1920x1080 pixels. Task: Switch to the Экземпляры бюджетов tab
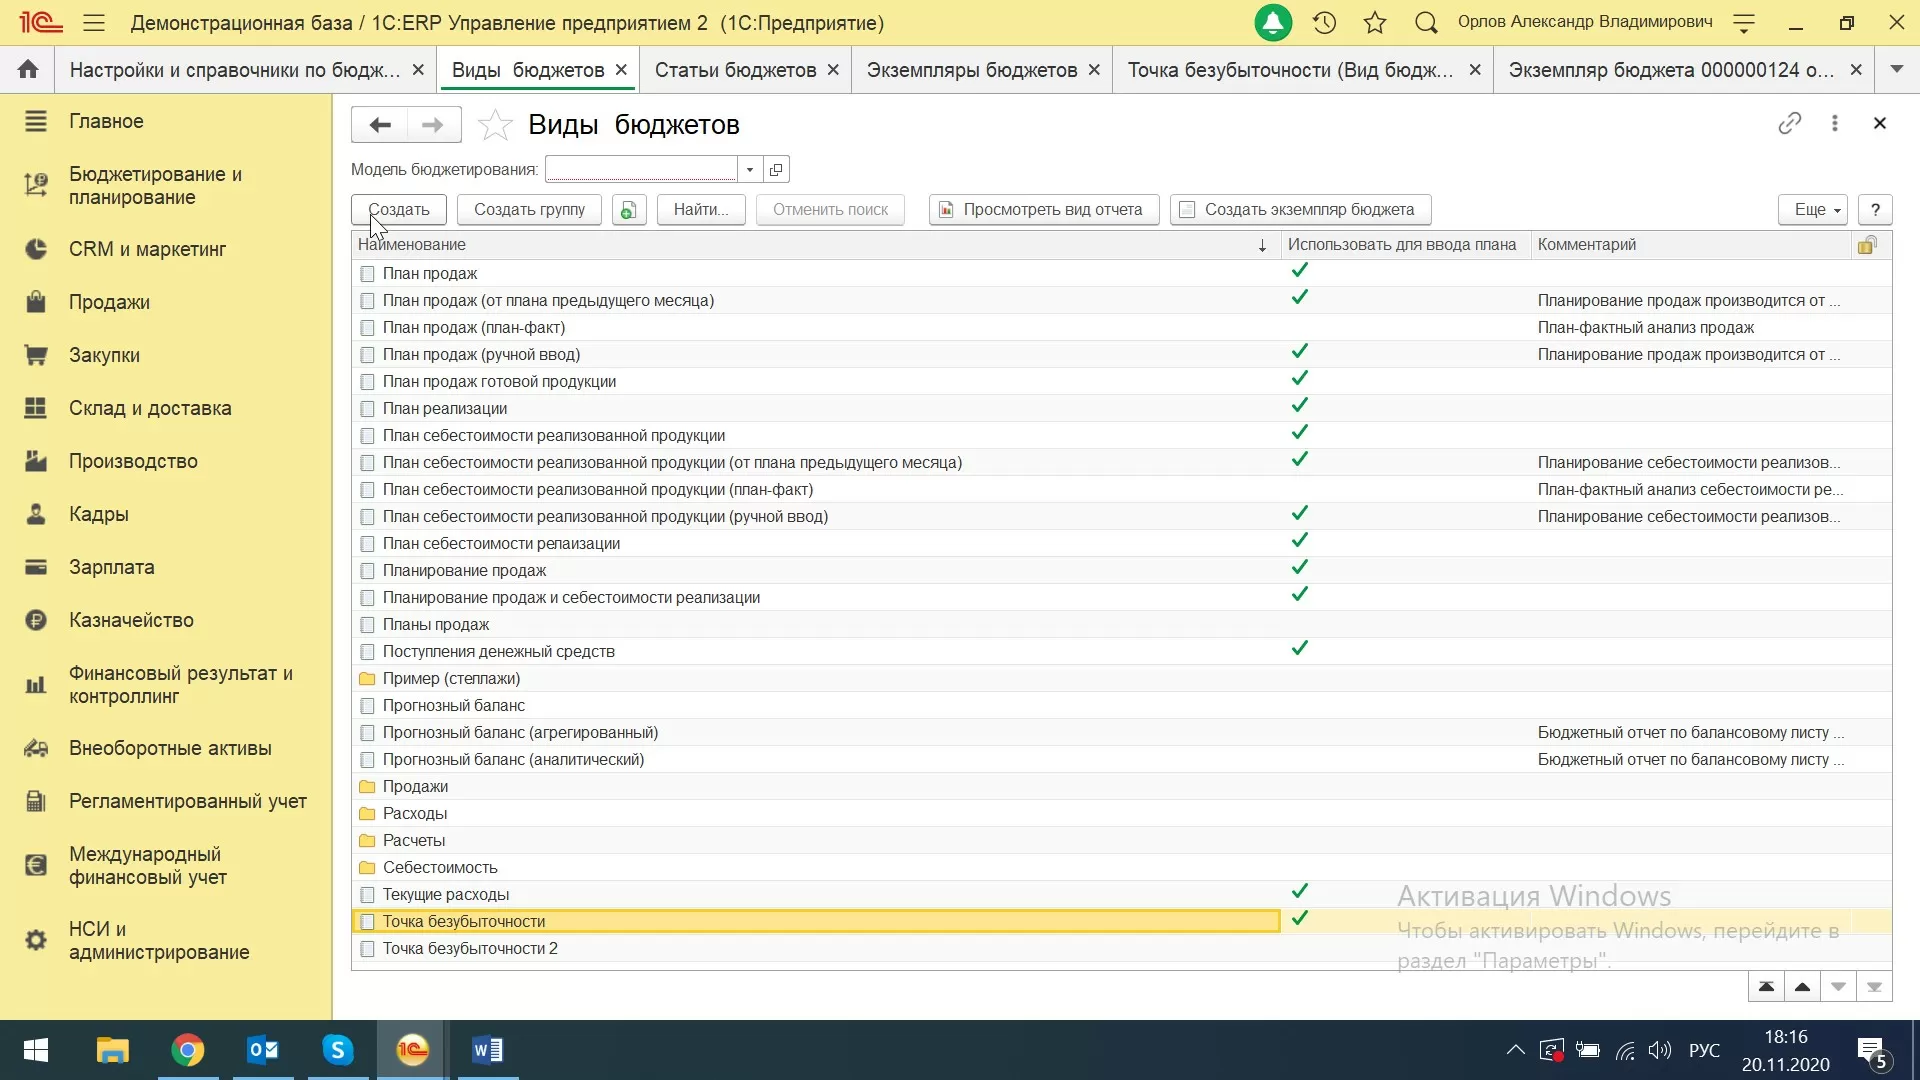pyautogui.click(x=971, y=70)
